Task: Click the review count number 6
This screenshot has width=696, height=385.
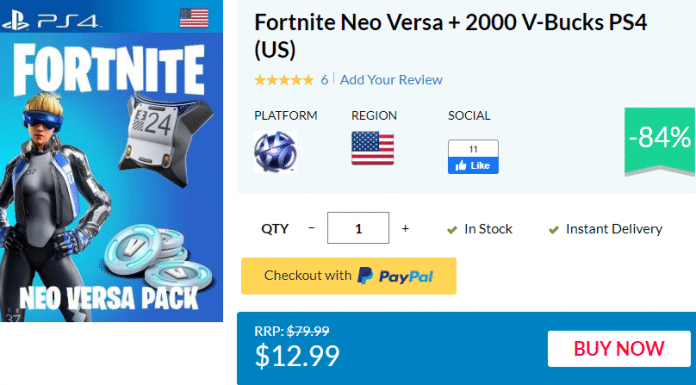Action: [324, 80]
